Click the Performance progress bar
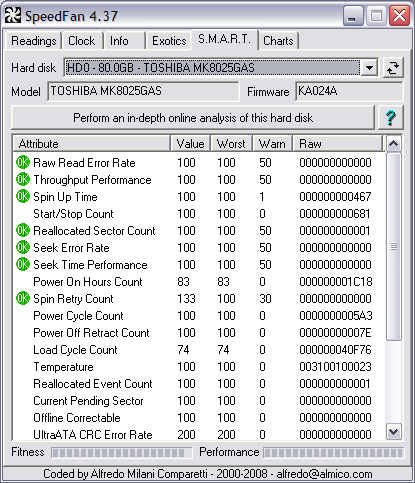 (333, 453)
